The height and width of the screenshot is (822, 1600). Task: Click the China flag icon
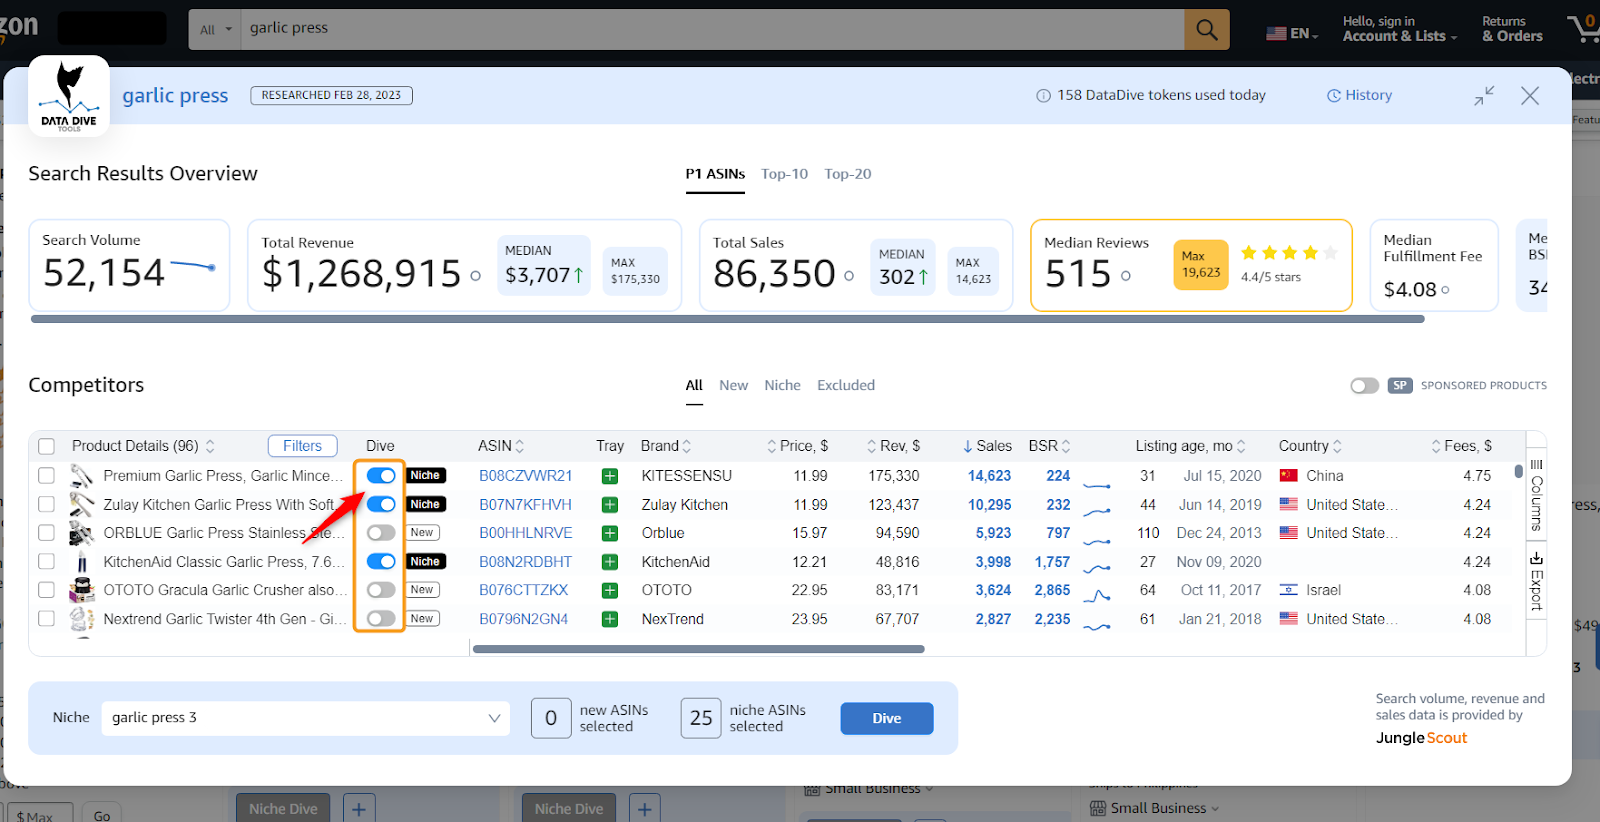pos(1289,476)
